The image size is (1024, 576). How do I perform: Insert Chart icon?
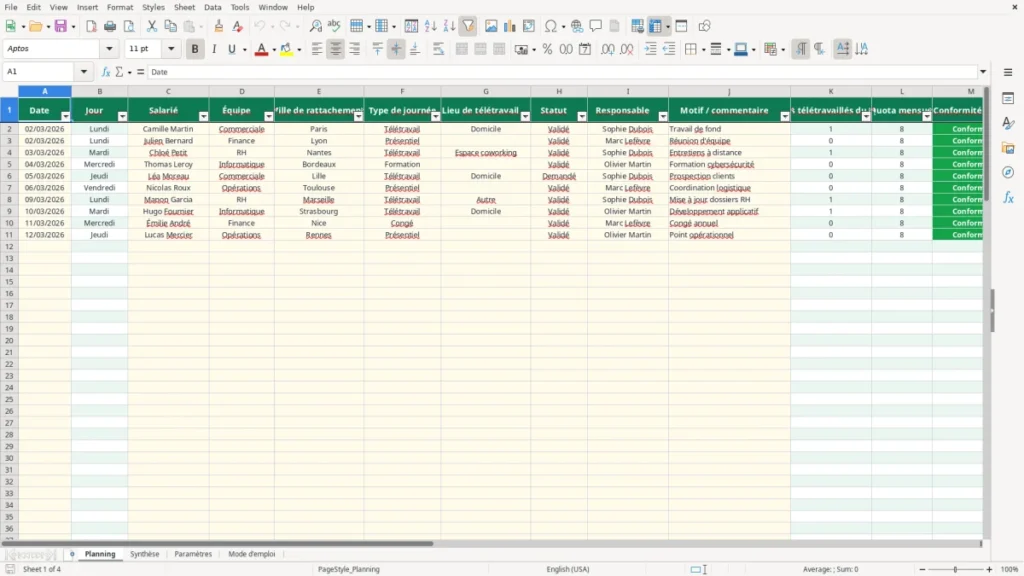(x=510, y=26)
